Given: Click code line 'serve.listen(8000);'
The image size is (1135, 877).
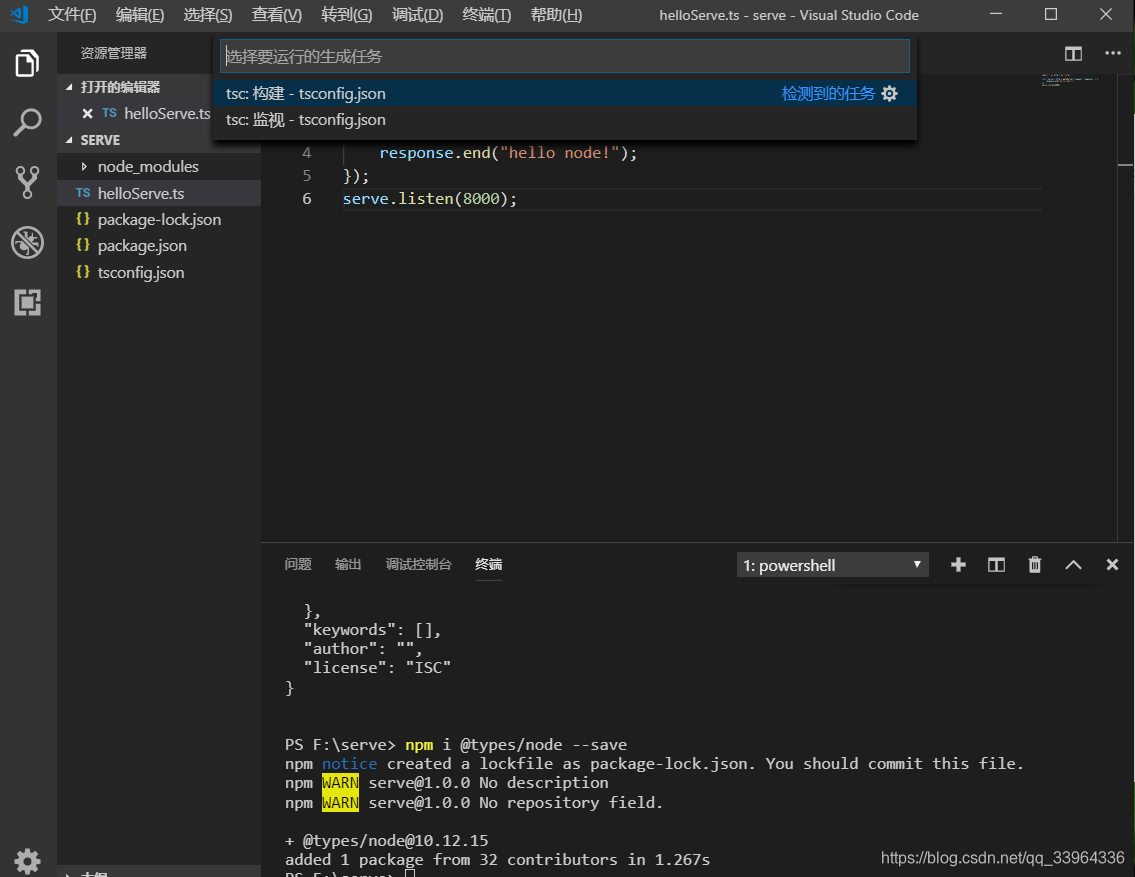Looking at the screenshot, I should pyautogui.click(x=430, y=198).
